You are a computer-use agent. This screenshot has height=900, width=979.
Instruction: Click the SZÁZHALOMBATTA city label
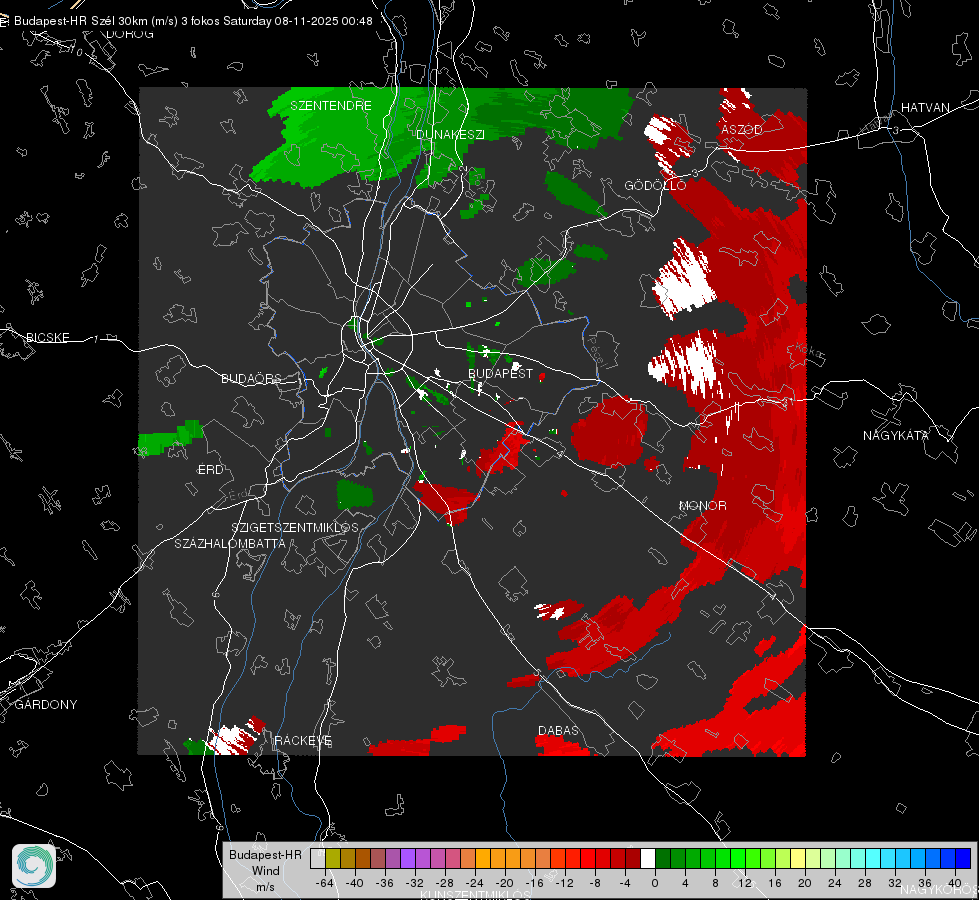230,543
